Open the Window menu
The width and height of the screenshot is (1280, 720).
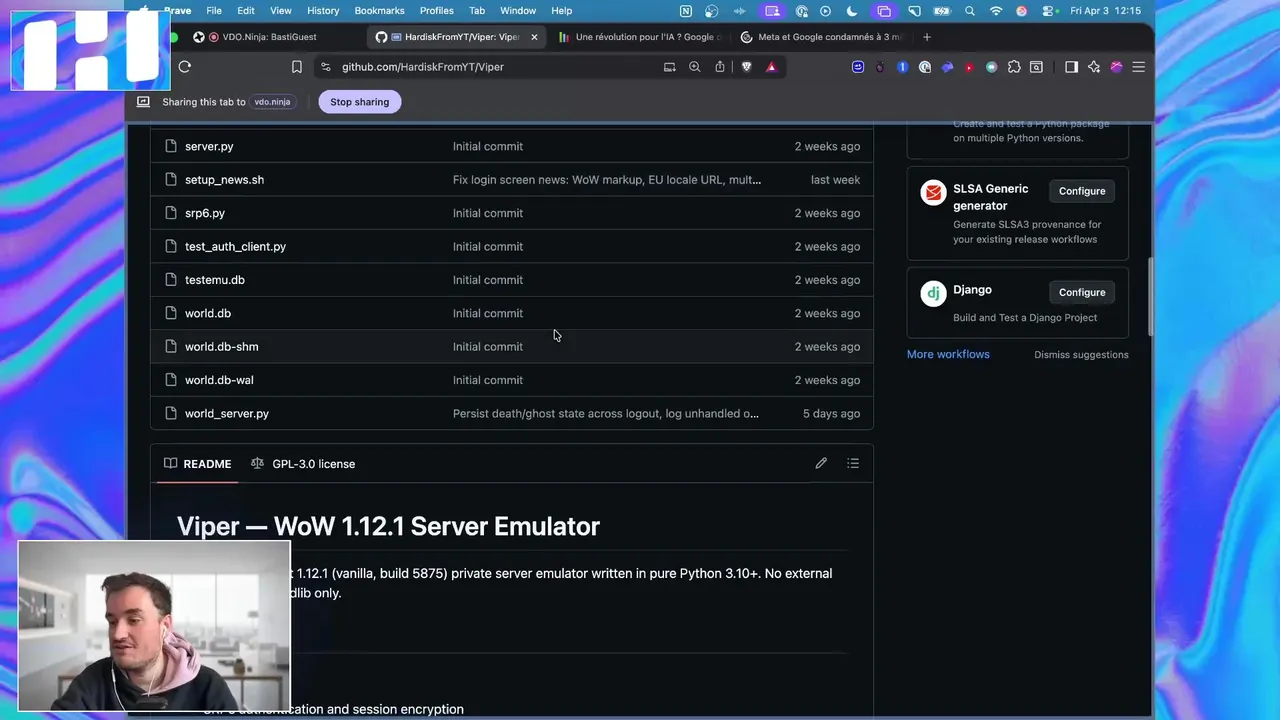click(x=518, y=11)
